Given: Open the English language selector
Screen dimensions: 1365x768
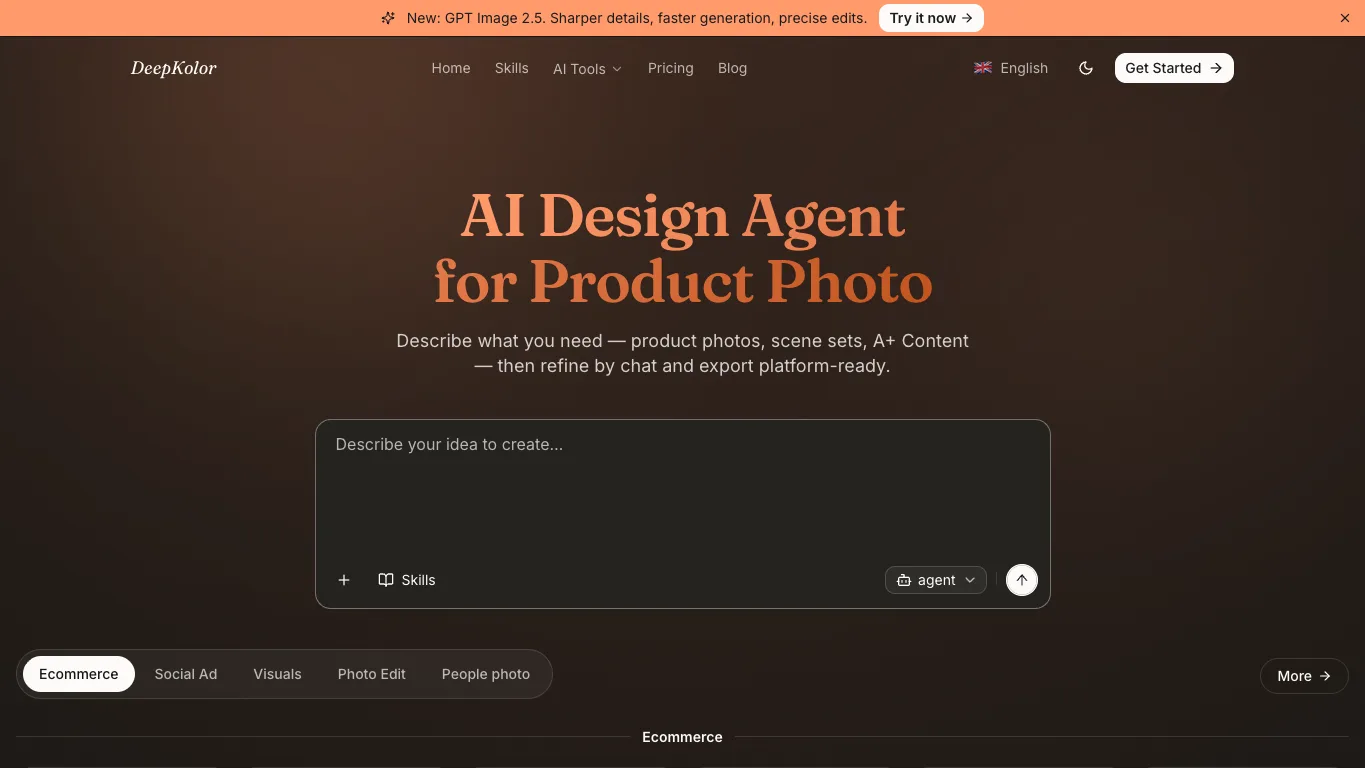Looking at the screenshot, I should [1011, 68].
